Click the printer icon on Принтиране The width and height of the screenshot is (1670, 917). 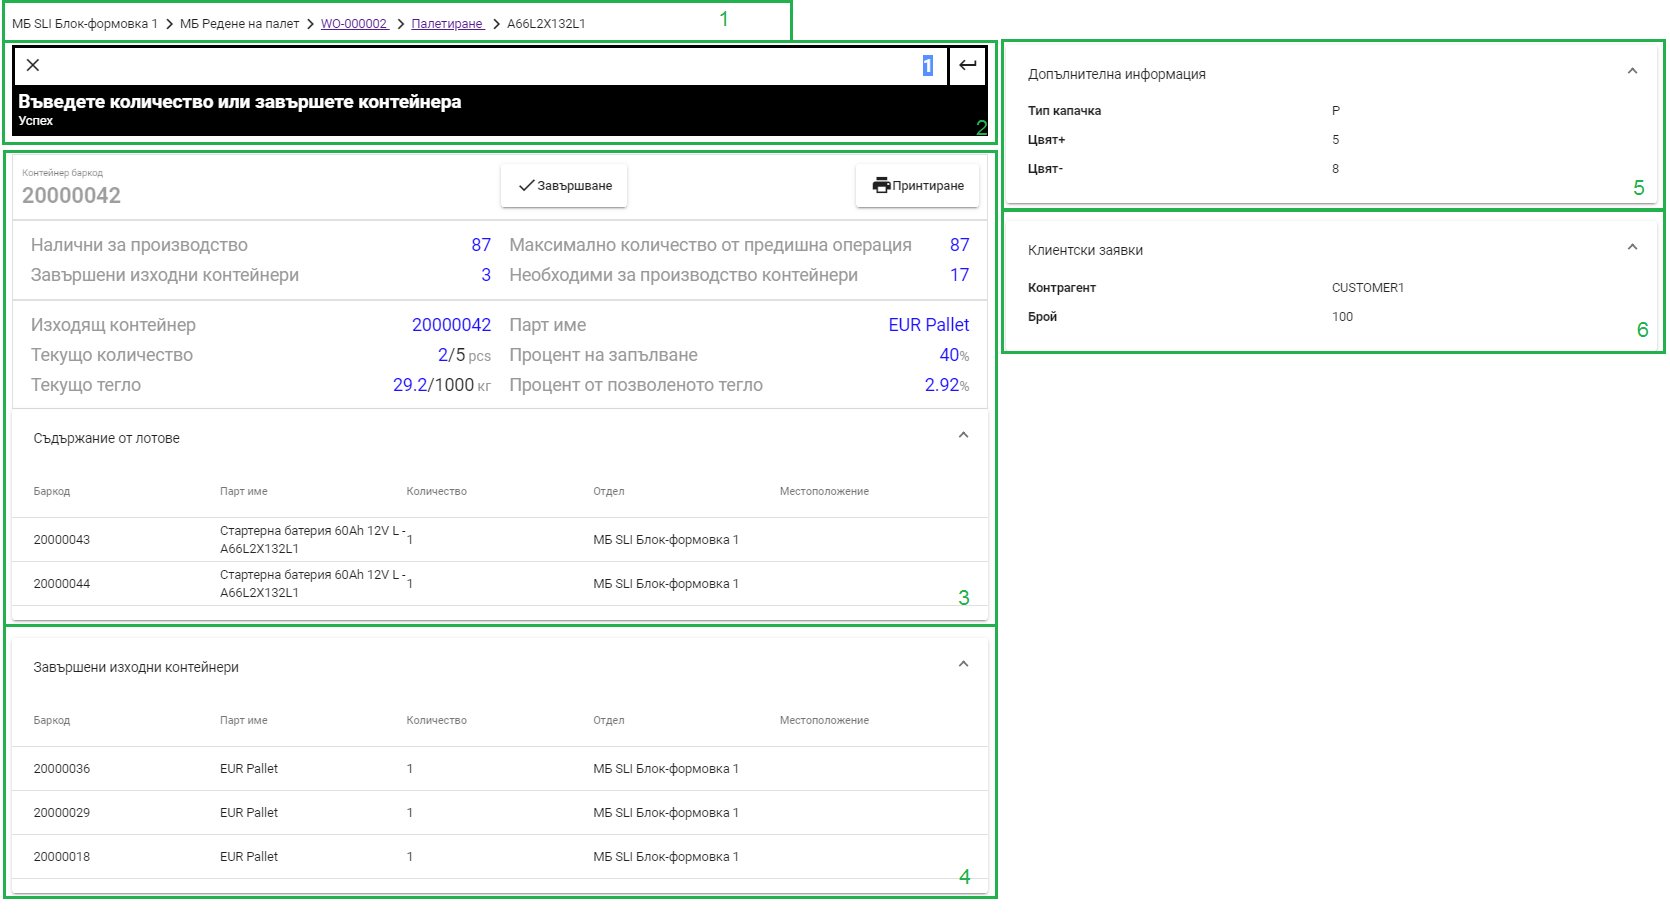[x=880, y=185]
